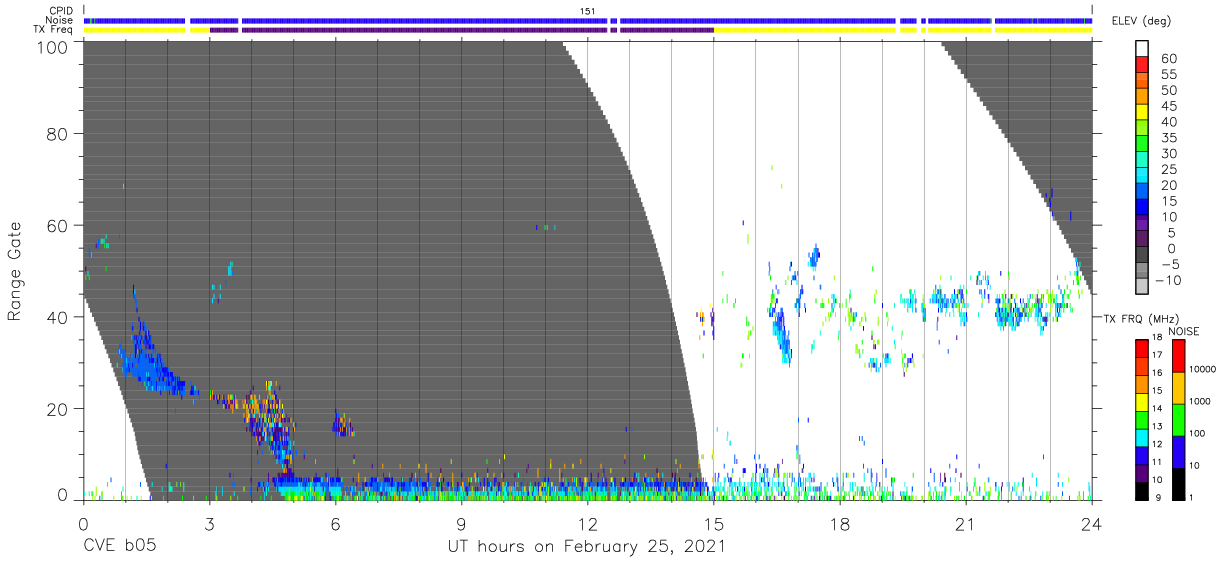Click the 'Range Gate' y-axis label
Image resolution: width=1228 pixels, height=567 pixels.
click(16, 271)
